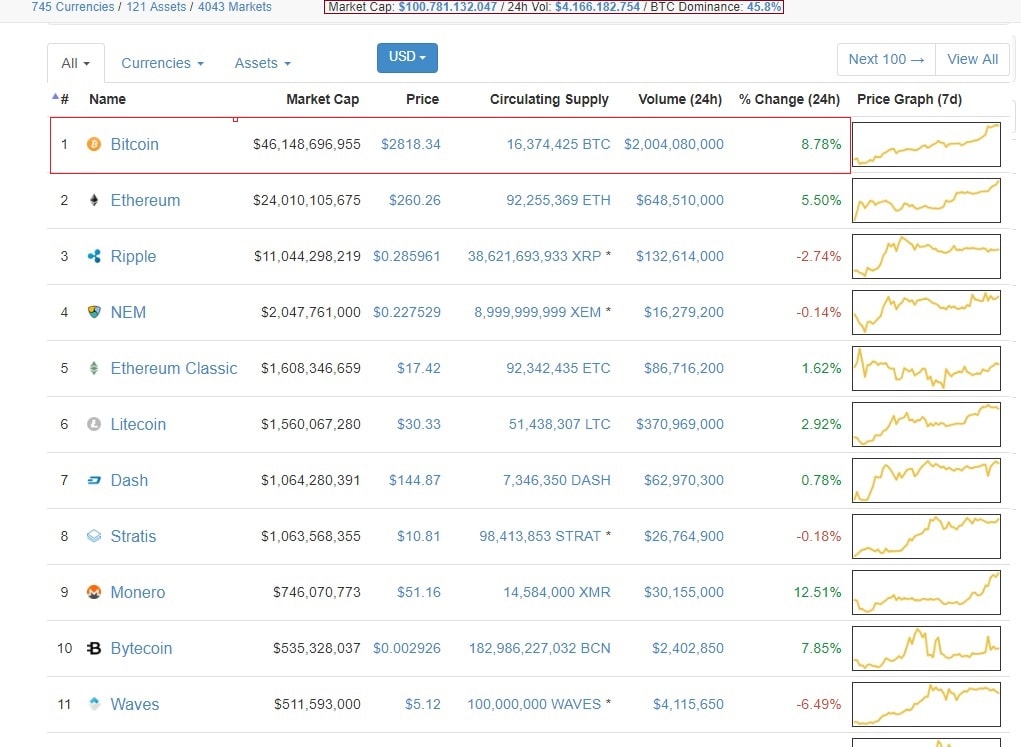Click the View All button

tap(972, 59)
